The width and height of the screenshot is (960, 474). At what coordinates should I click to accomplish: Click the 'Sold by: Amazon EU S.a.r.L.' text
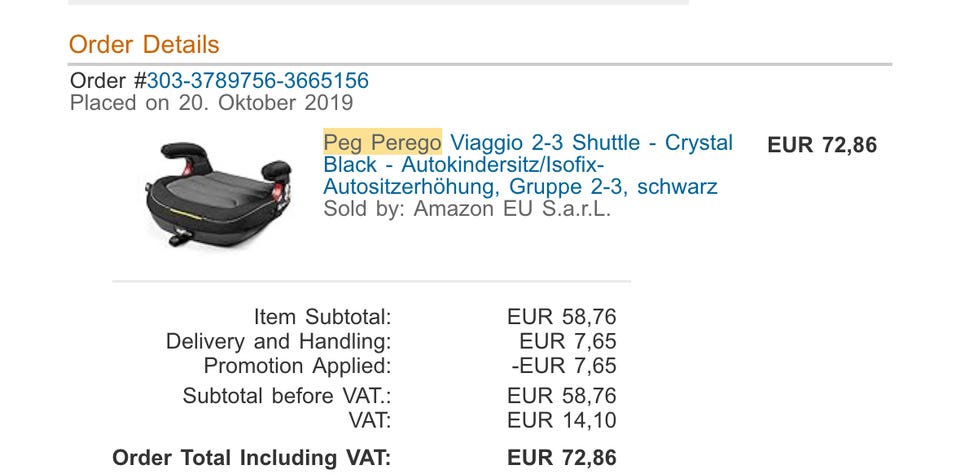467,209
